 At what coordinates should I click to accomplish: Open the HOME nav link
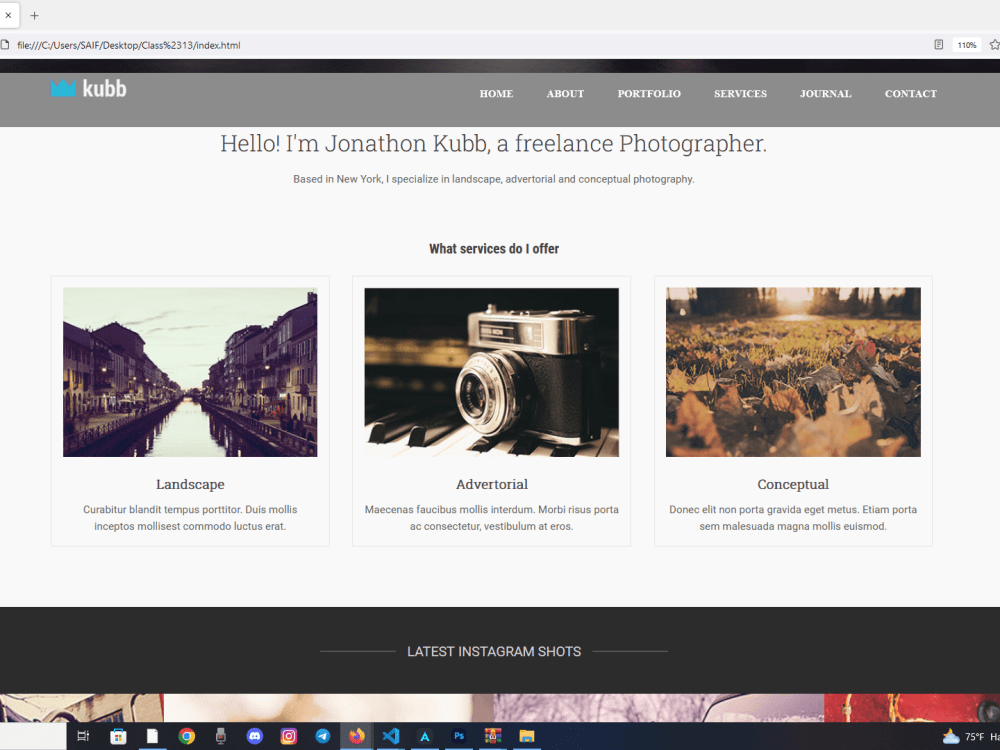(x=496, y=94)
